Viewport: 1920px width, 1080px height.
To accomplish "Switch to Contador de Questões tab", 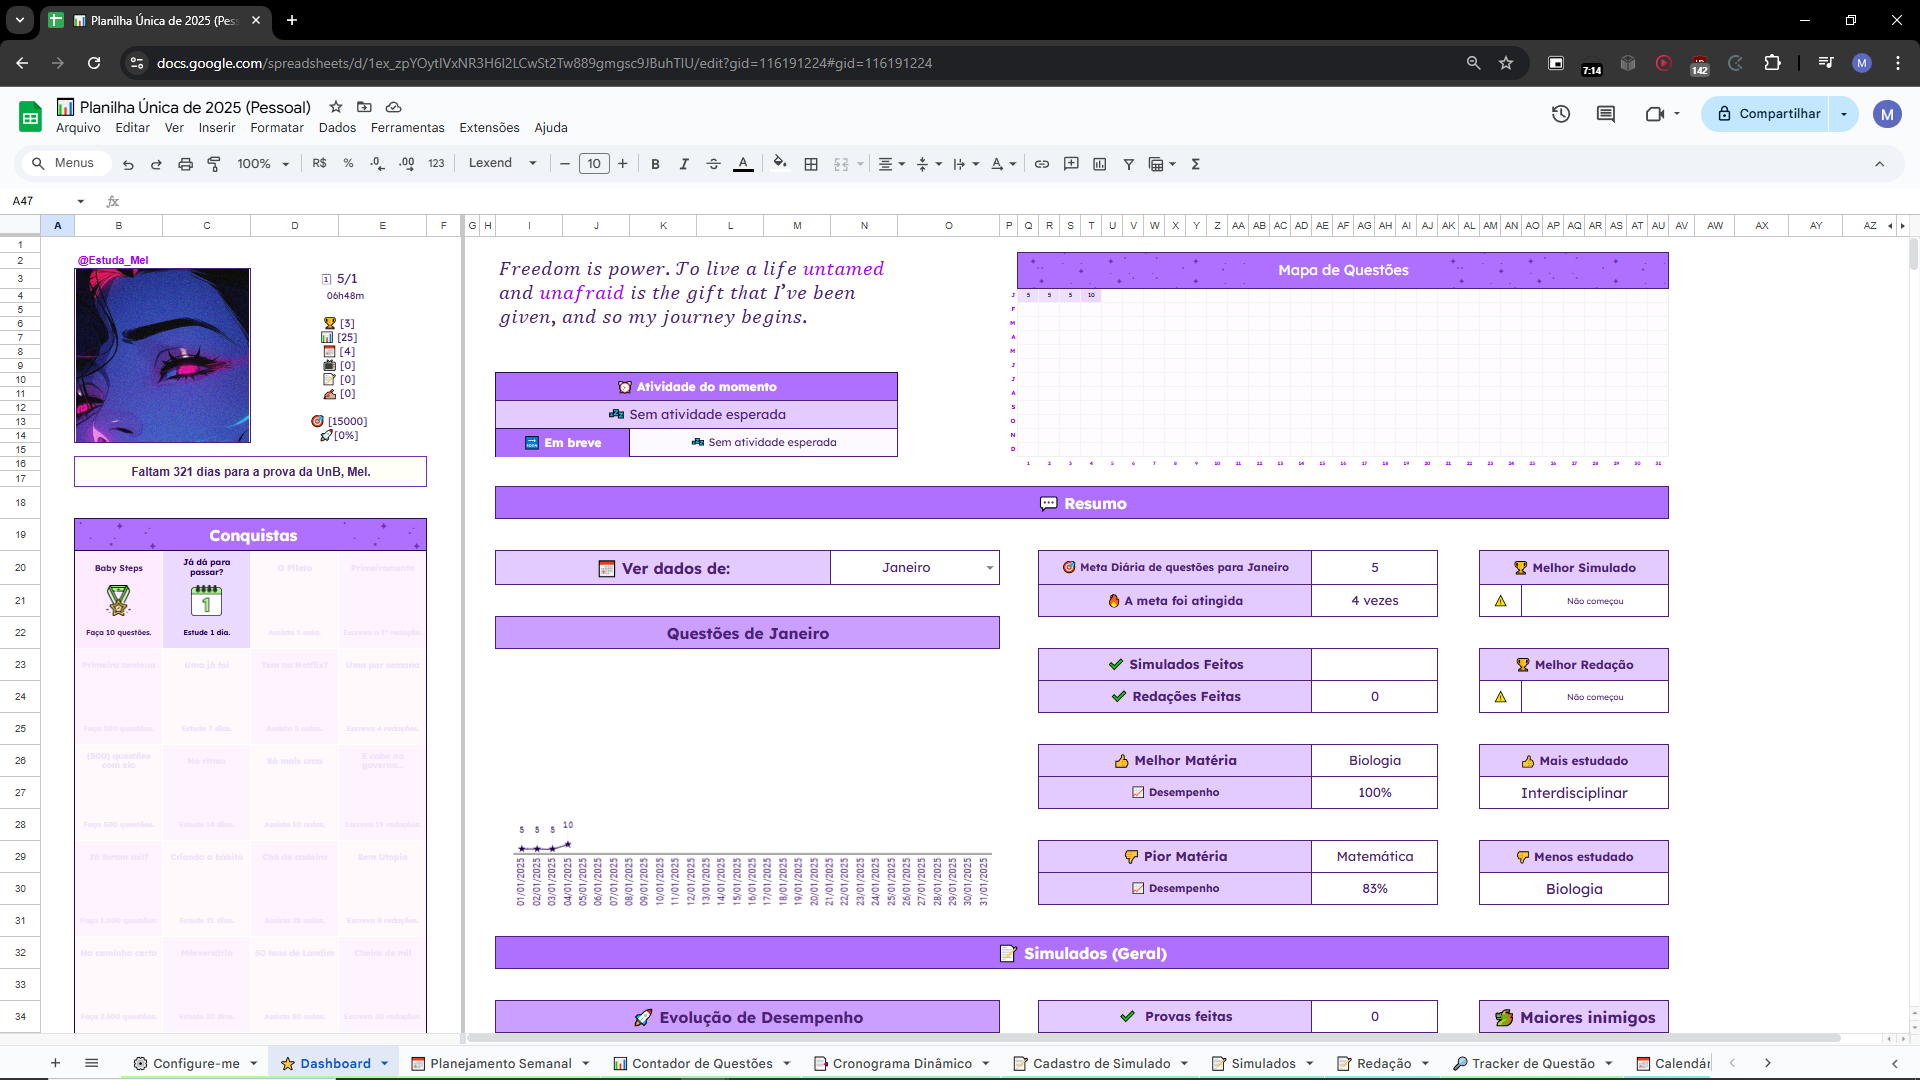I will (x=702, y=1063).
